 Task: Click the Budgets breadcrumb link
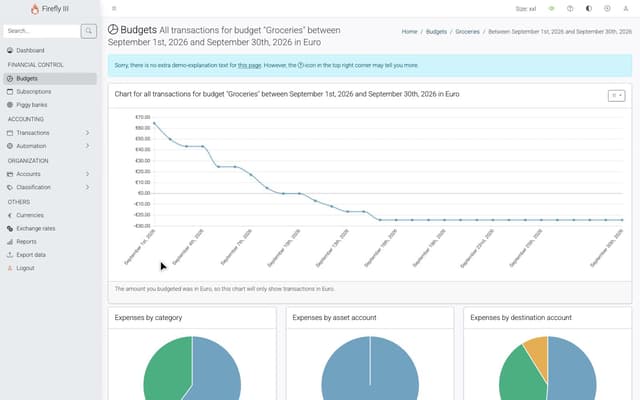(x=436, y=31)
